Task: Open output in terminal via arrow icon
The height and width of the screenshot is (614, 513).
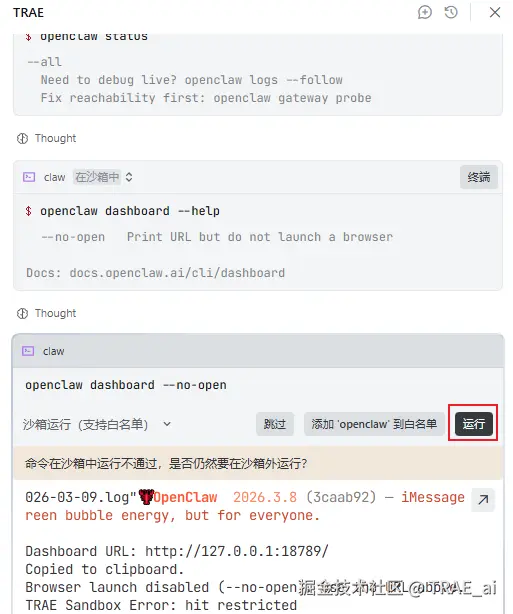Action: pos(483,499)
